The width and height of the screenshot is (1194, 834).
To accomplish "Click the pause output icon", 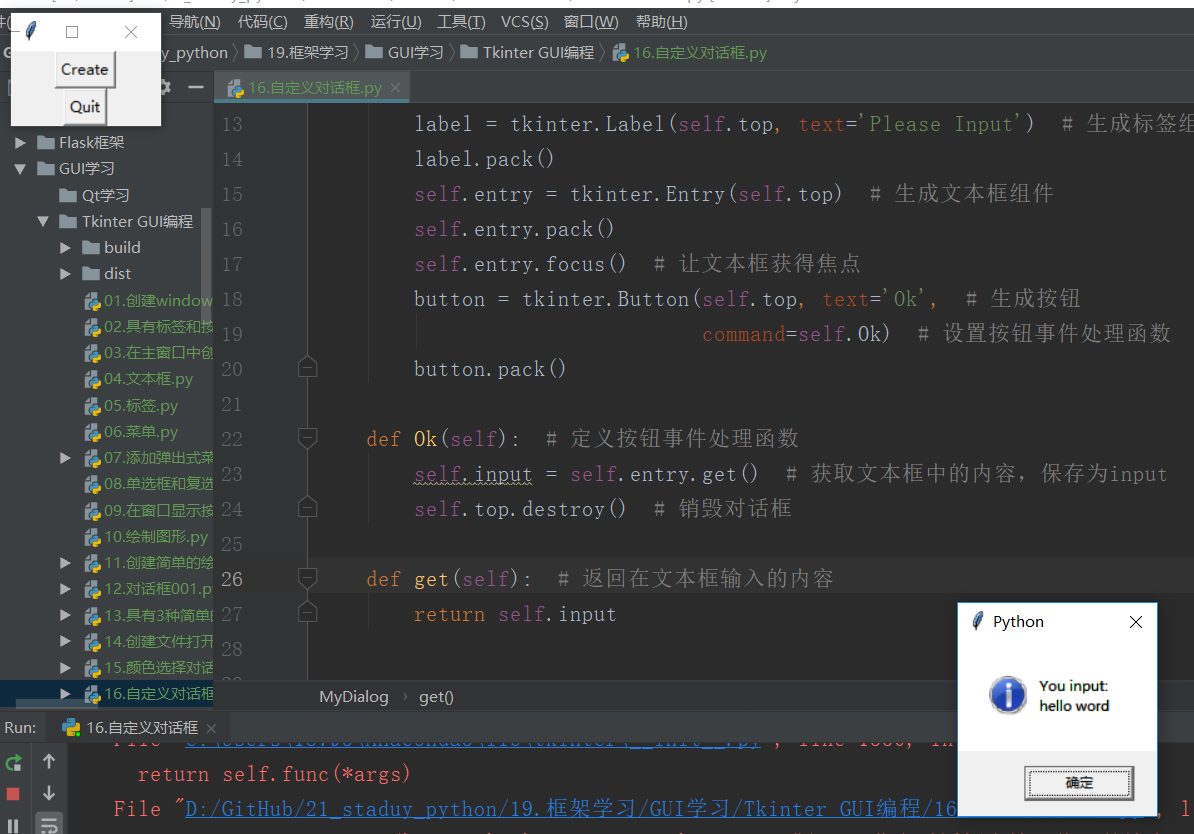I will [x=13, y=826].
